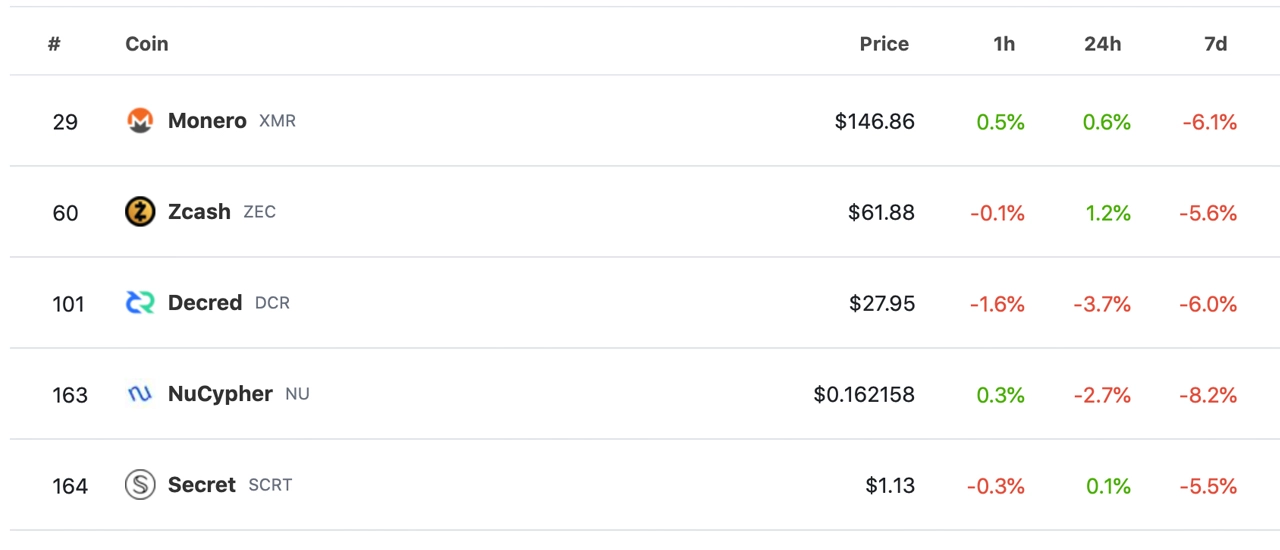Viewport: 1280px width, 550px height.
Task: Open the NuCypher coin name link
Action: pyautogui.click(x=220, y=394)
